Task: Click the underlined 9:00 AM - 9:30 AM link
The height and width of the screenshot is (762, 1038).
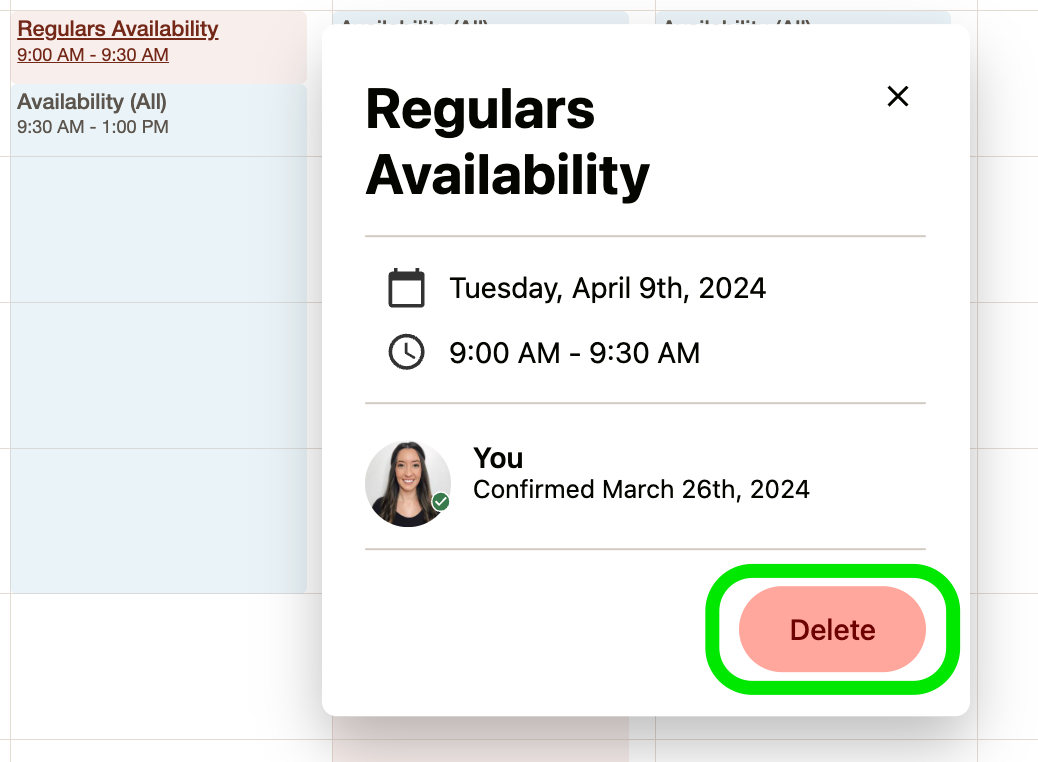Action: [x=93, y=55]
